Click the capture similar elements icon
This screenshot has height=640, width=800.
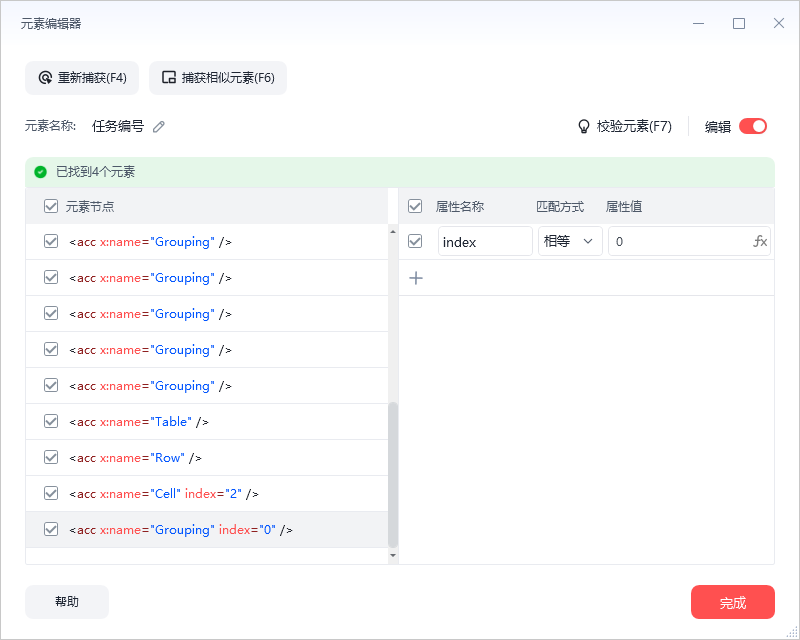coord(169,78)
